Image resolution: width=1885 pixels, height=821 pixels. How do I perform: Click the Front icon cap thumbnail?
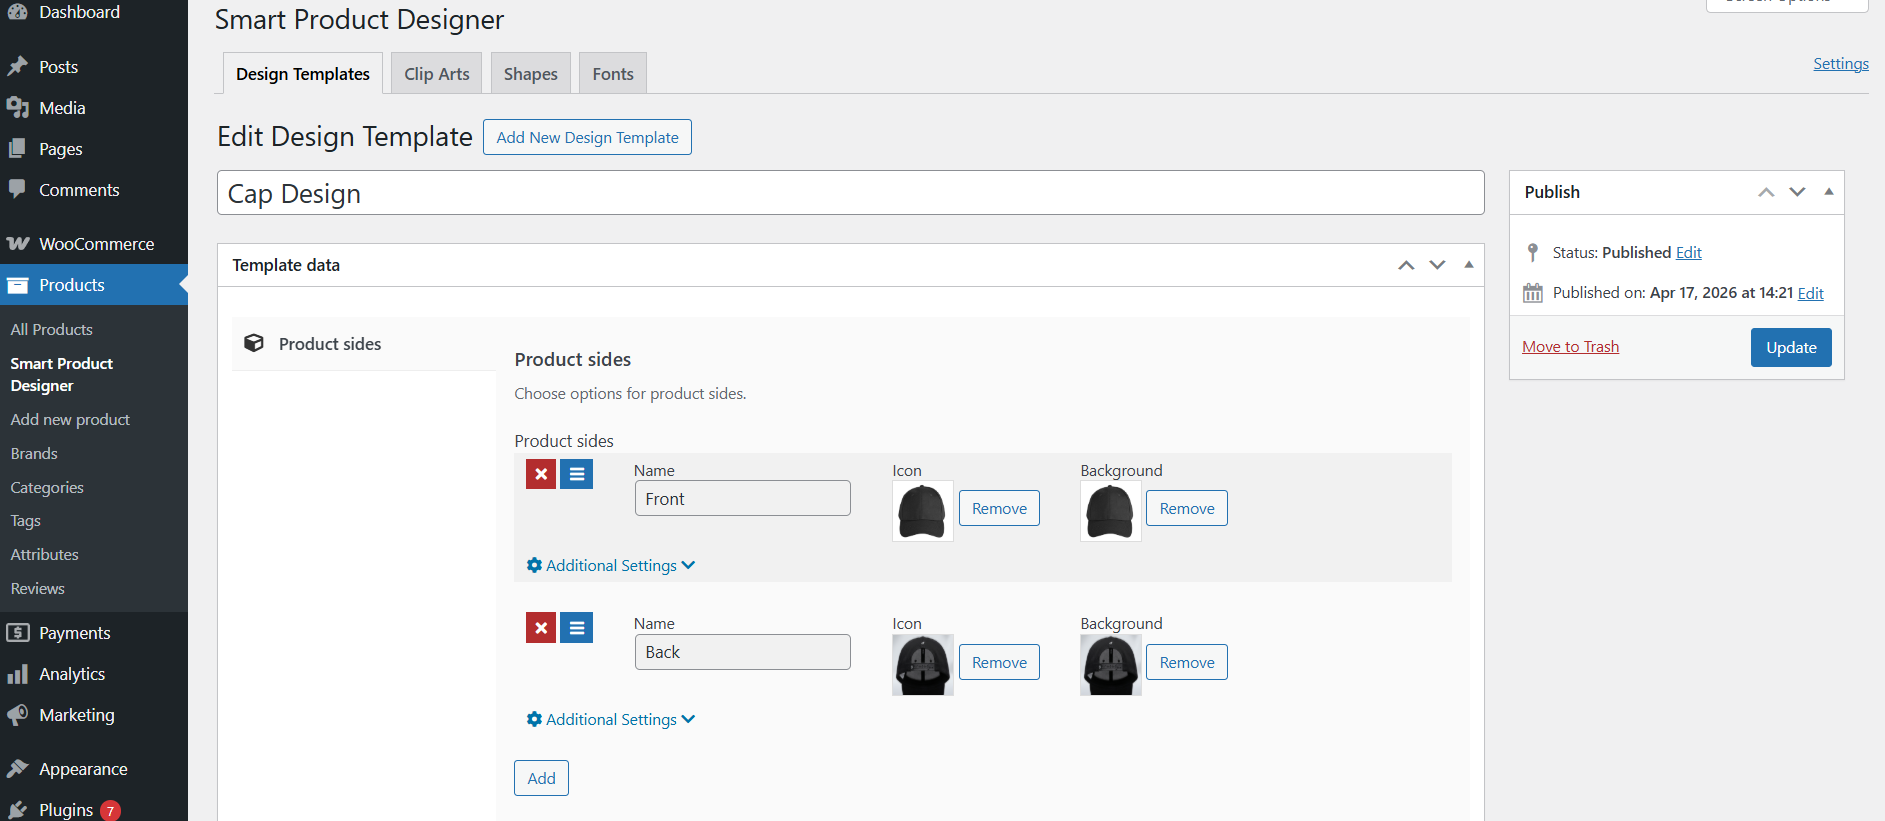pyautogui.click(x=922, y=511)
